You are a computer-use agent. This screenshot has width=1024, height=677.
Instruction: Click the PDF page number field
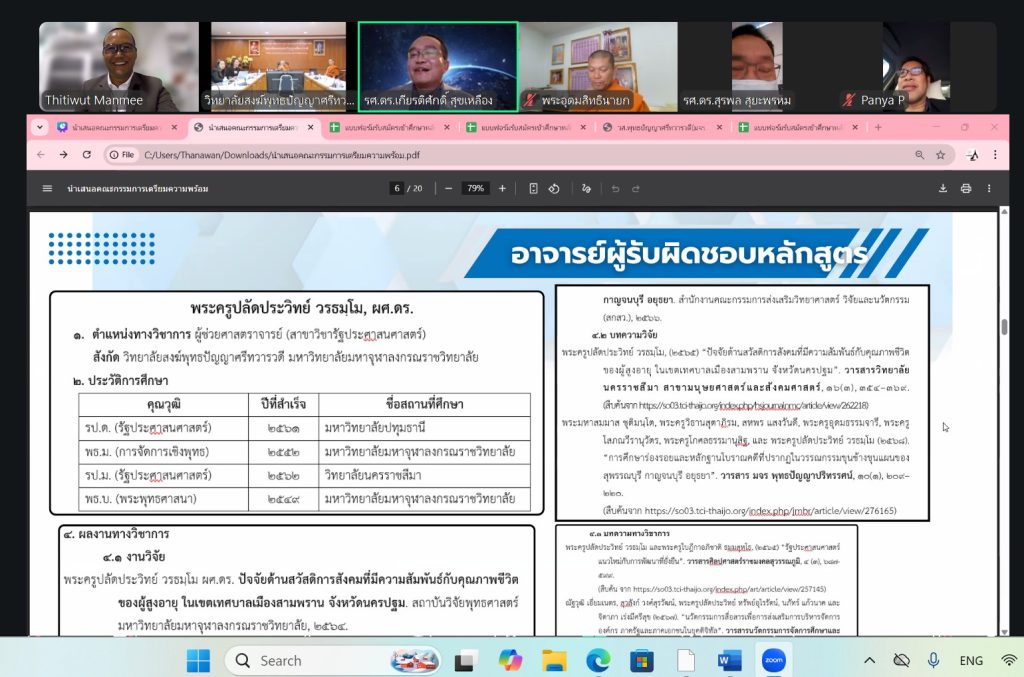[397, 188]
